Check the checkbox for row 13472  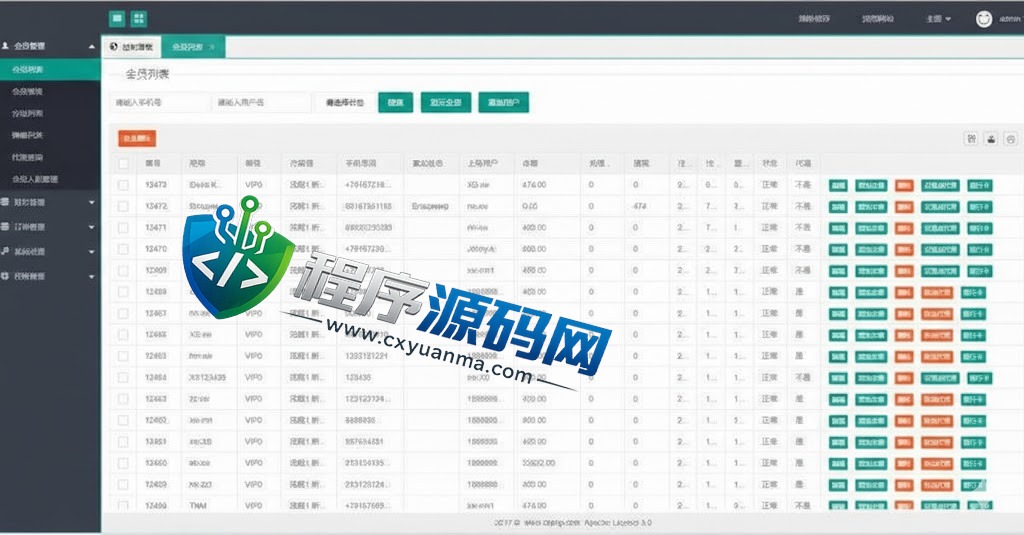pyautogui.click(x=123, y=206)
